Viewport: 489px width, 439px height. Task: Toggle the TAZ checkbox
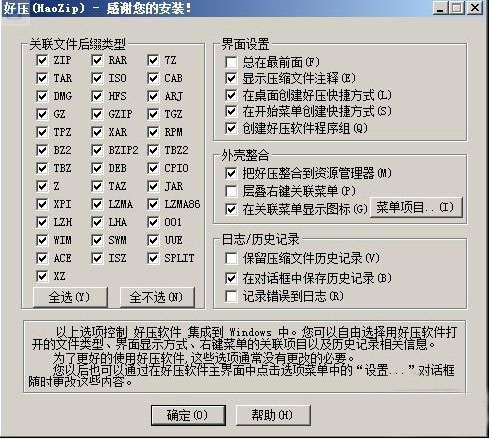[x=97, y=186]
